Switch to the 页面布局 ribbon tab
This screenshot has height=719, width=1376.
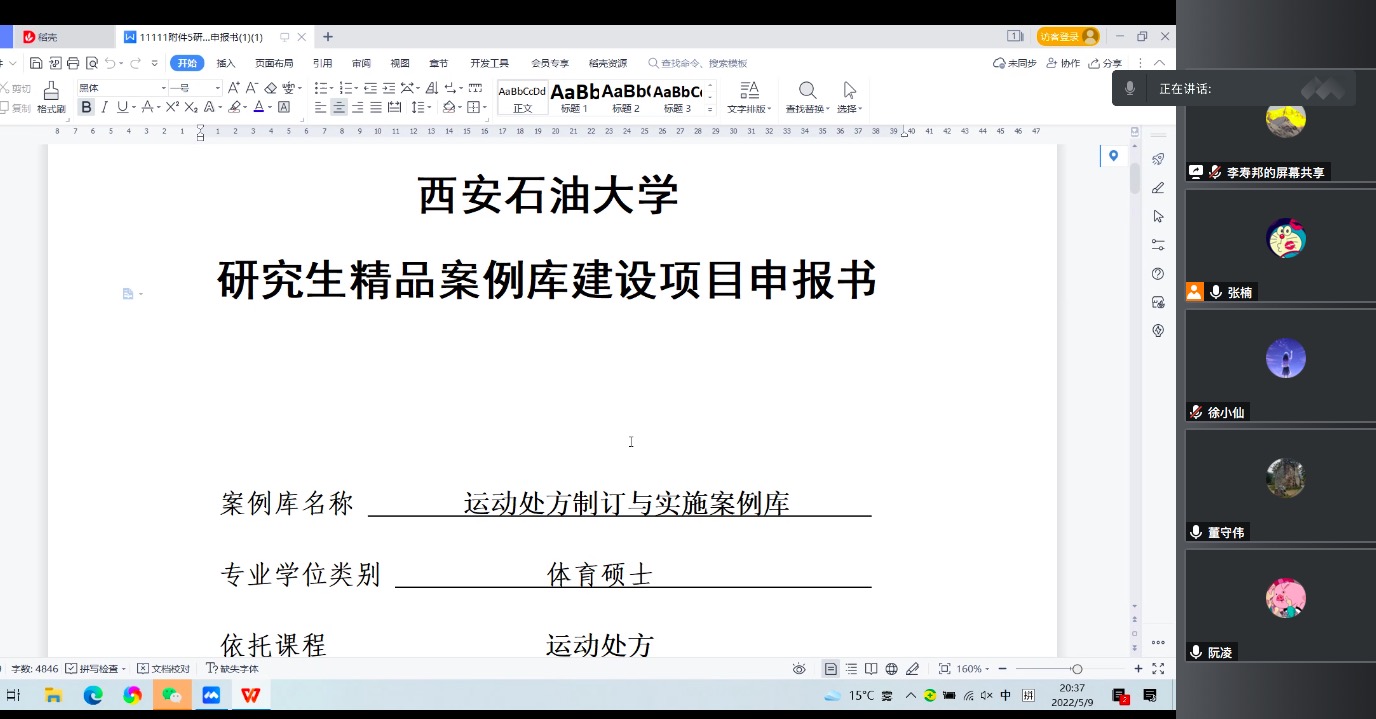[x=274, y=63]
